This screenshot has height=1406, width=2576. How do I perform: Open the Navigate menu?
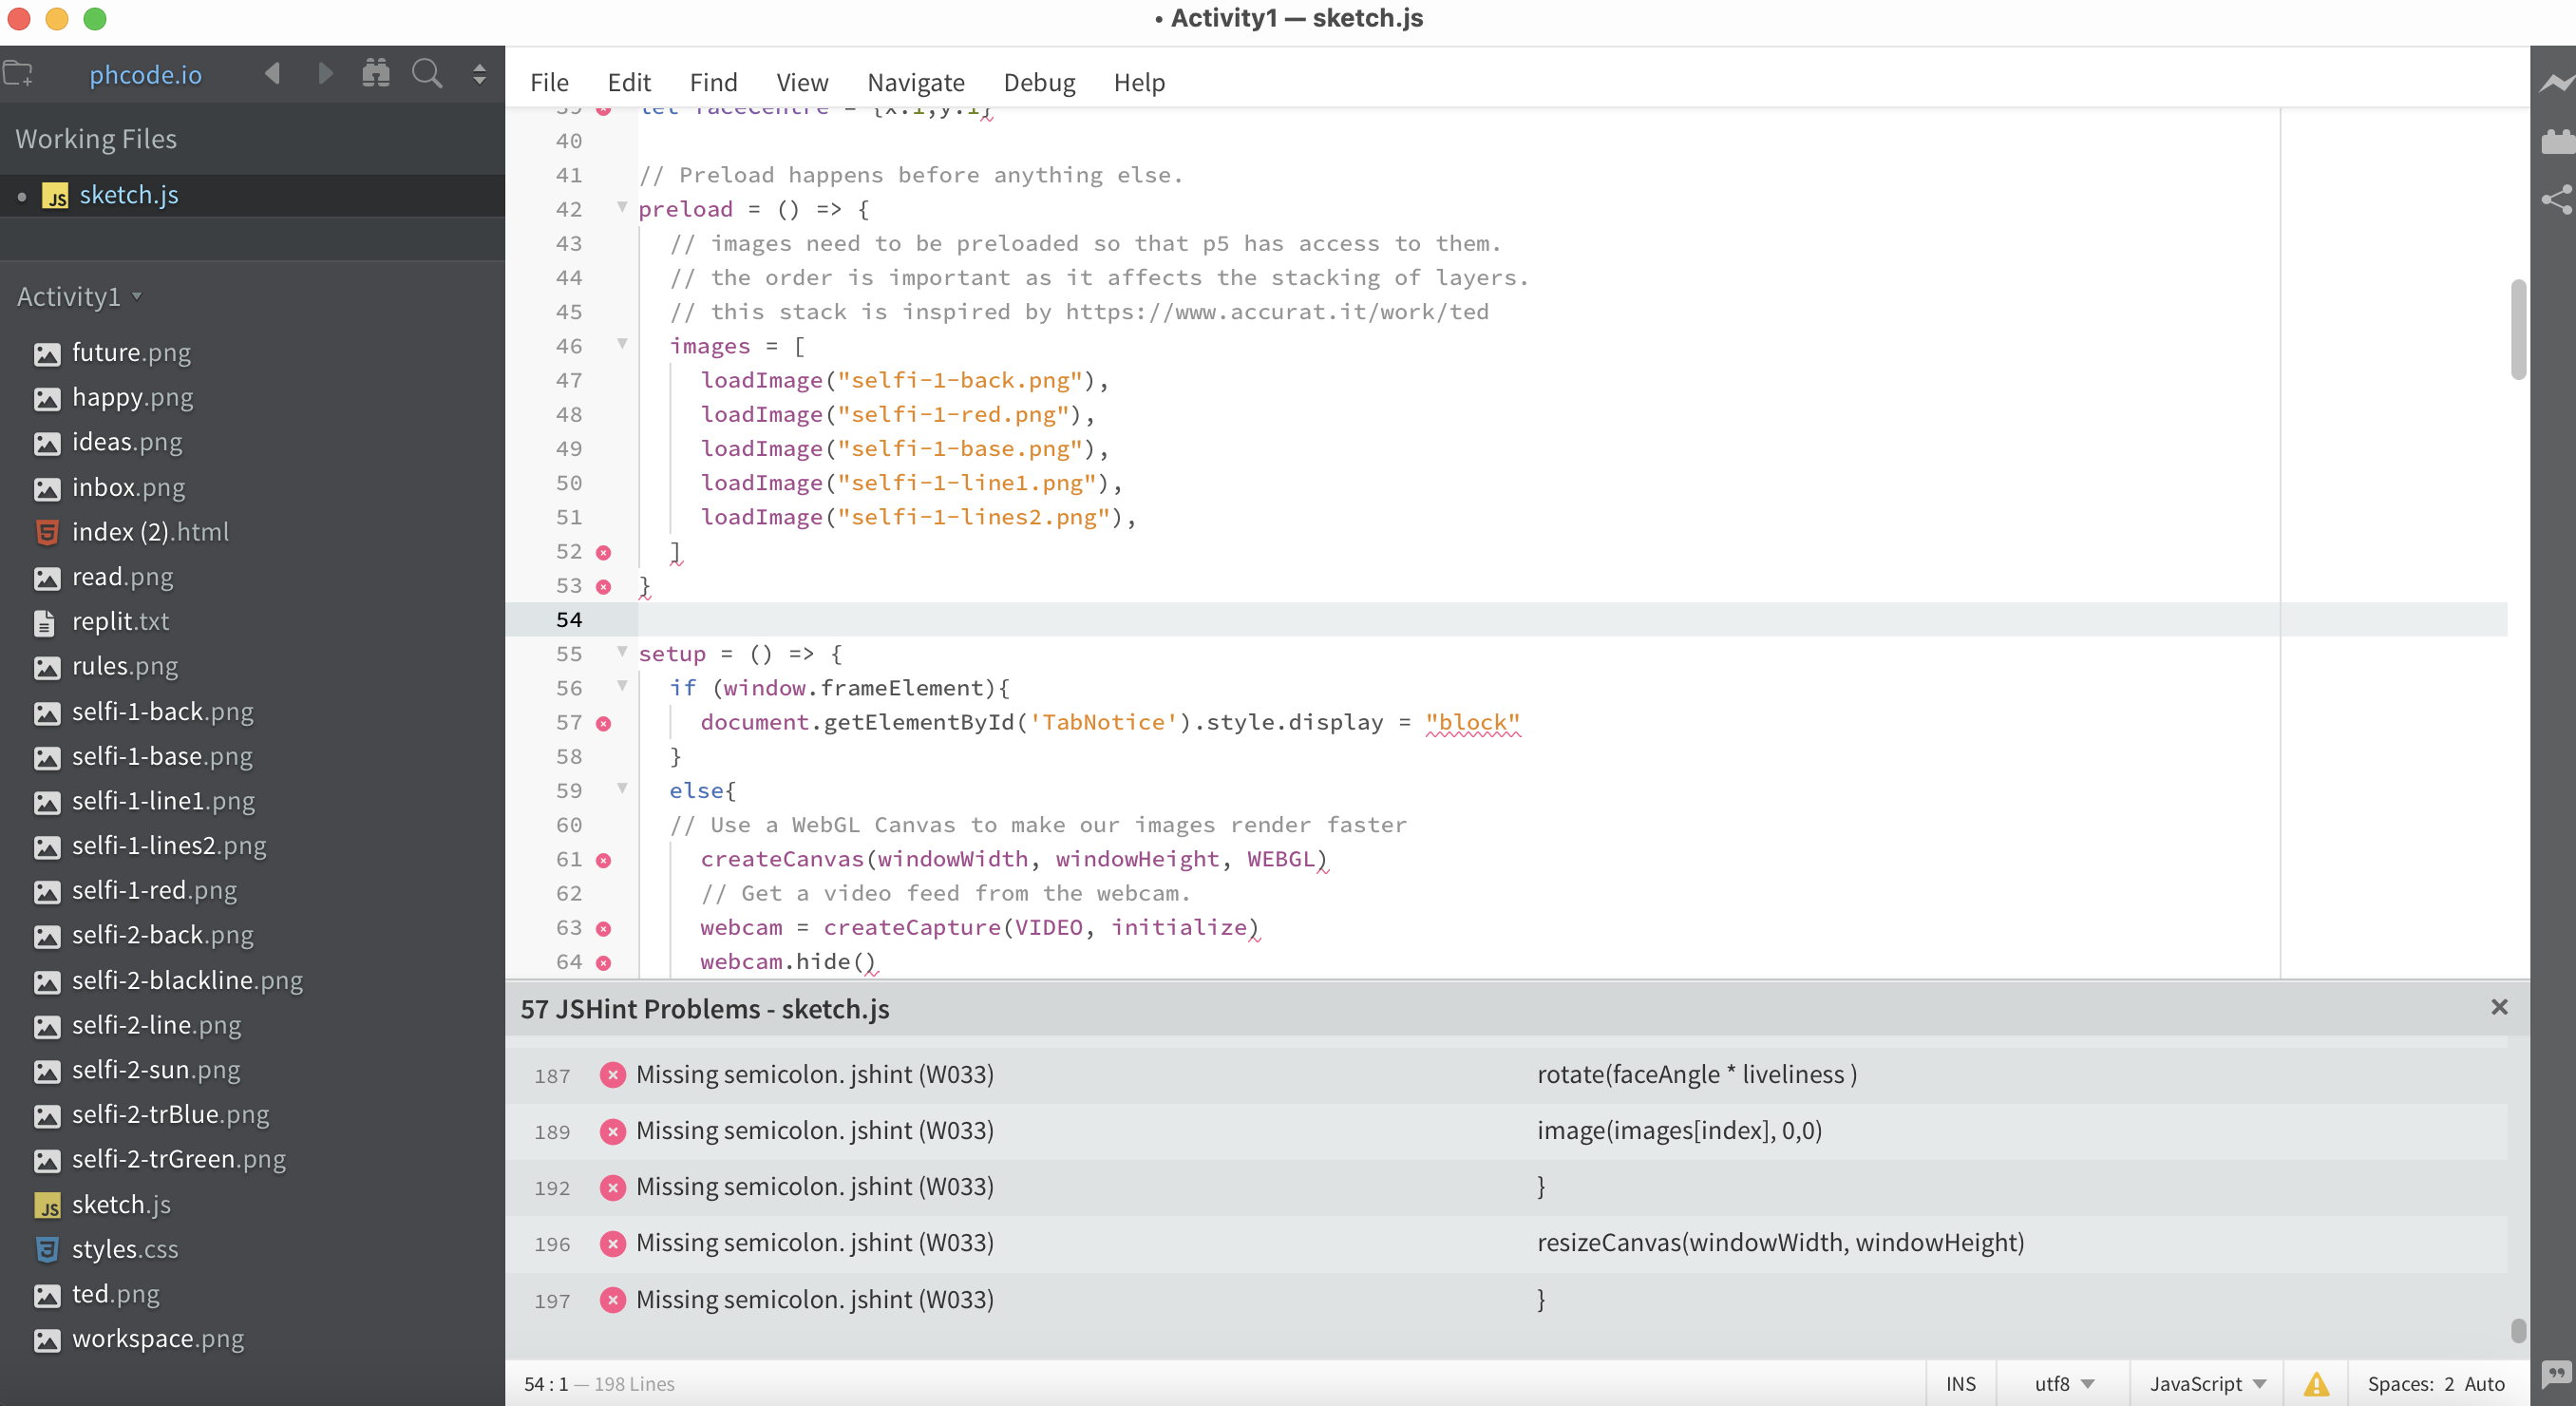915,82
